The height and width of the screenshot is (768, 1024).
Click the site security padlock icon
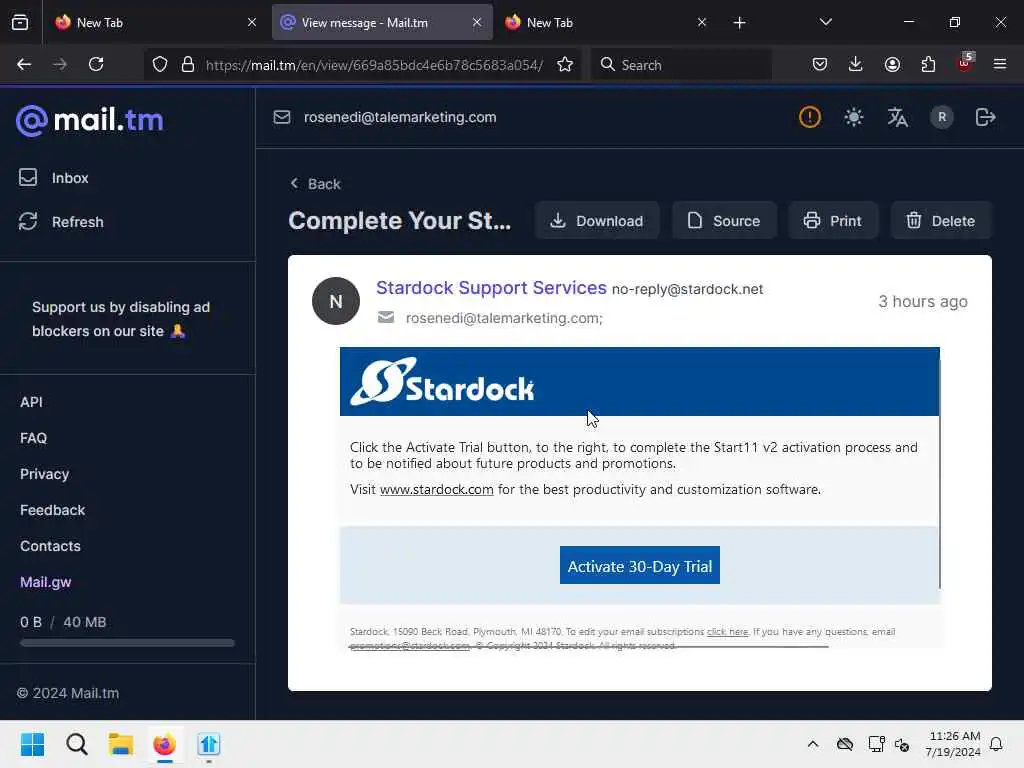(x=188, y=64)
